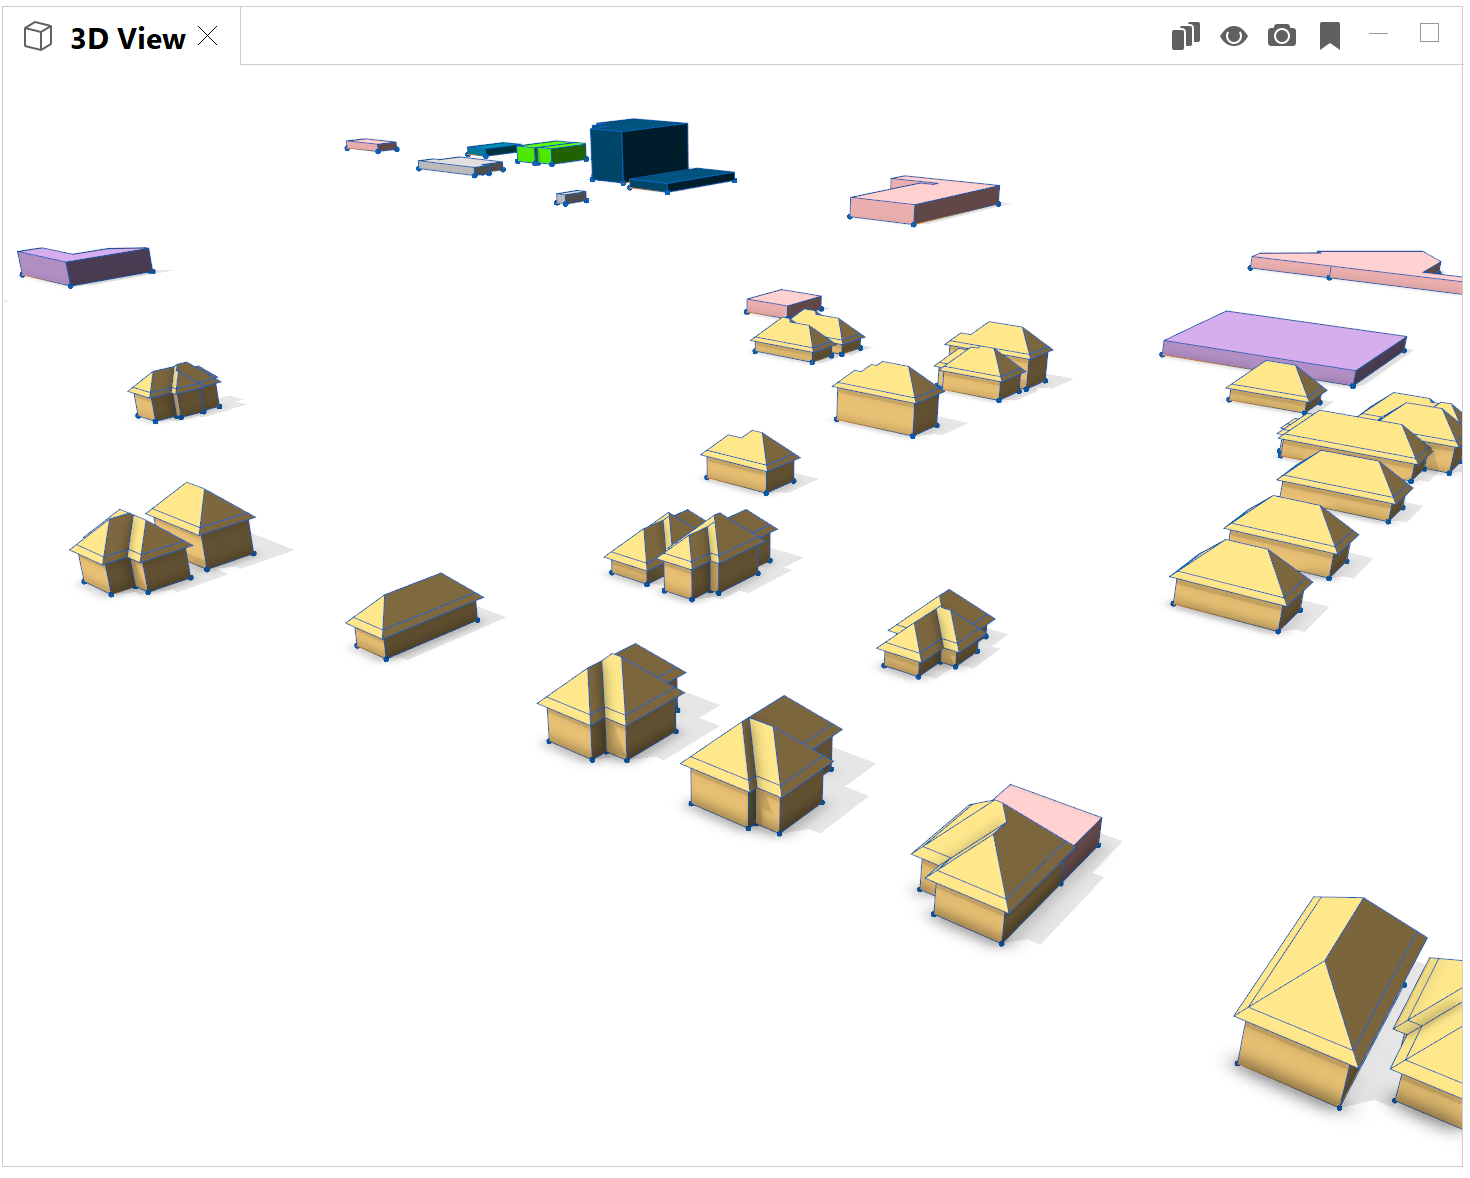Image resolution: width=1470 pixels, height=1178 pixels.
Task: Pick the pink L-shaped building near top
Action: click(925, 199)
